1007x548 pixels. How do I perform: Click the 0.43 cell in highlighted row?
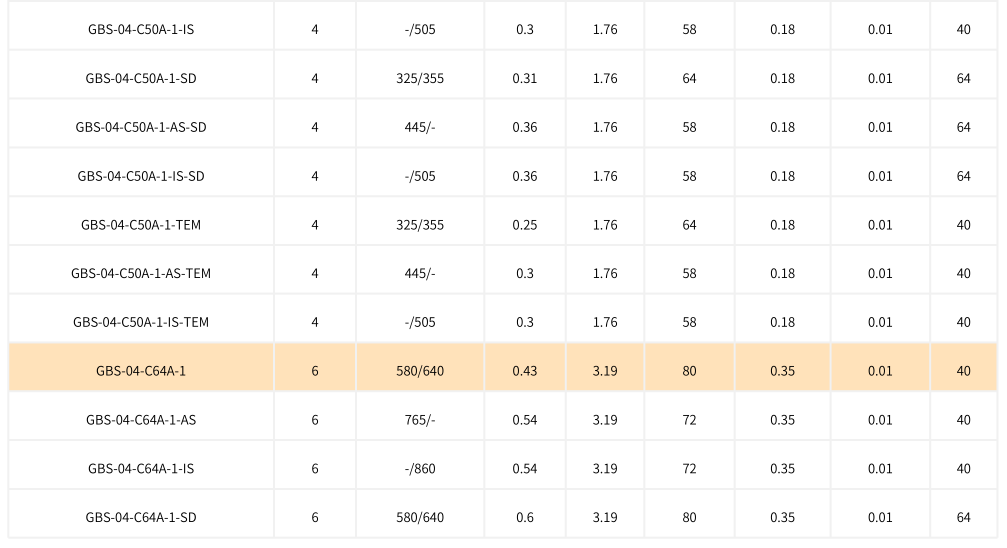pos(525,371)
